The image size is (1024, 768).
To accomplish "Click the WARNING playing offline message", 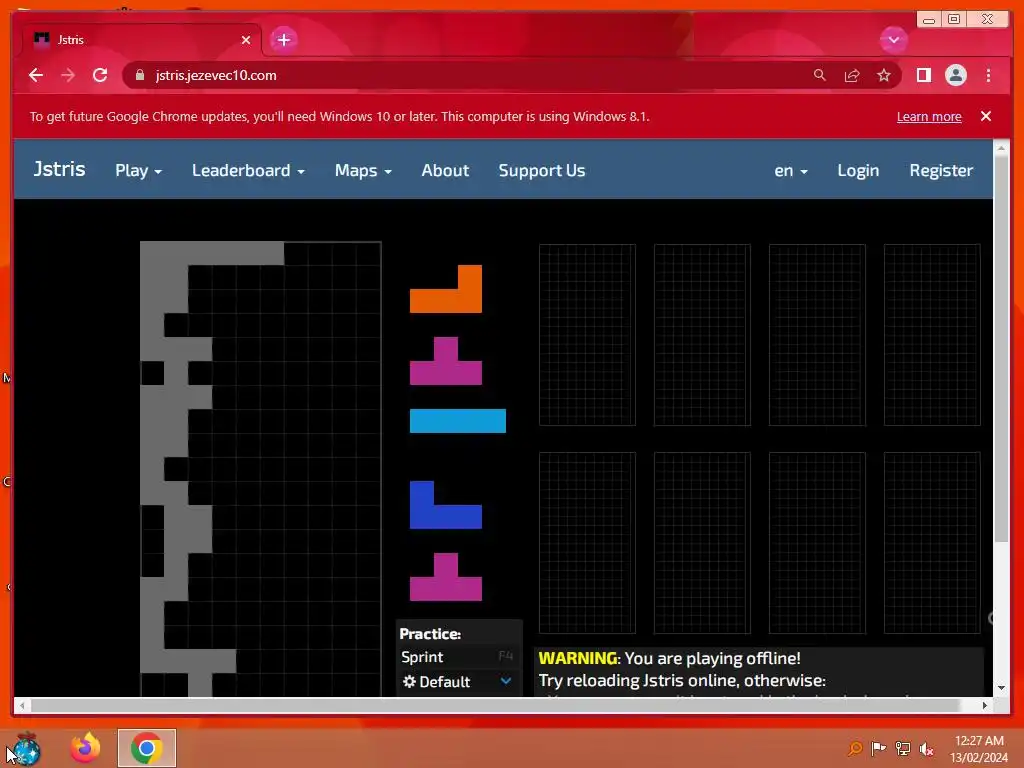I will tap(669, 658).
